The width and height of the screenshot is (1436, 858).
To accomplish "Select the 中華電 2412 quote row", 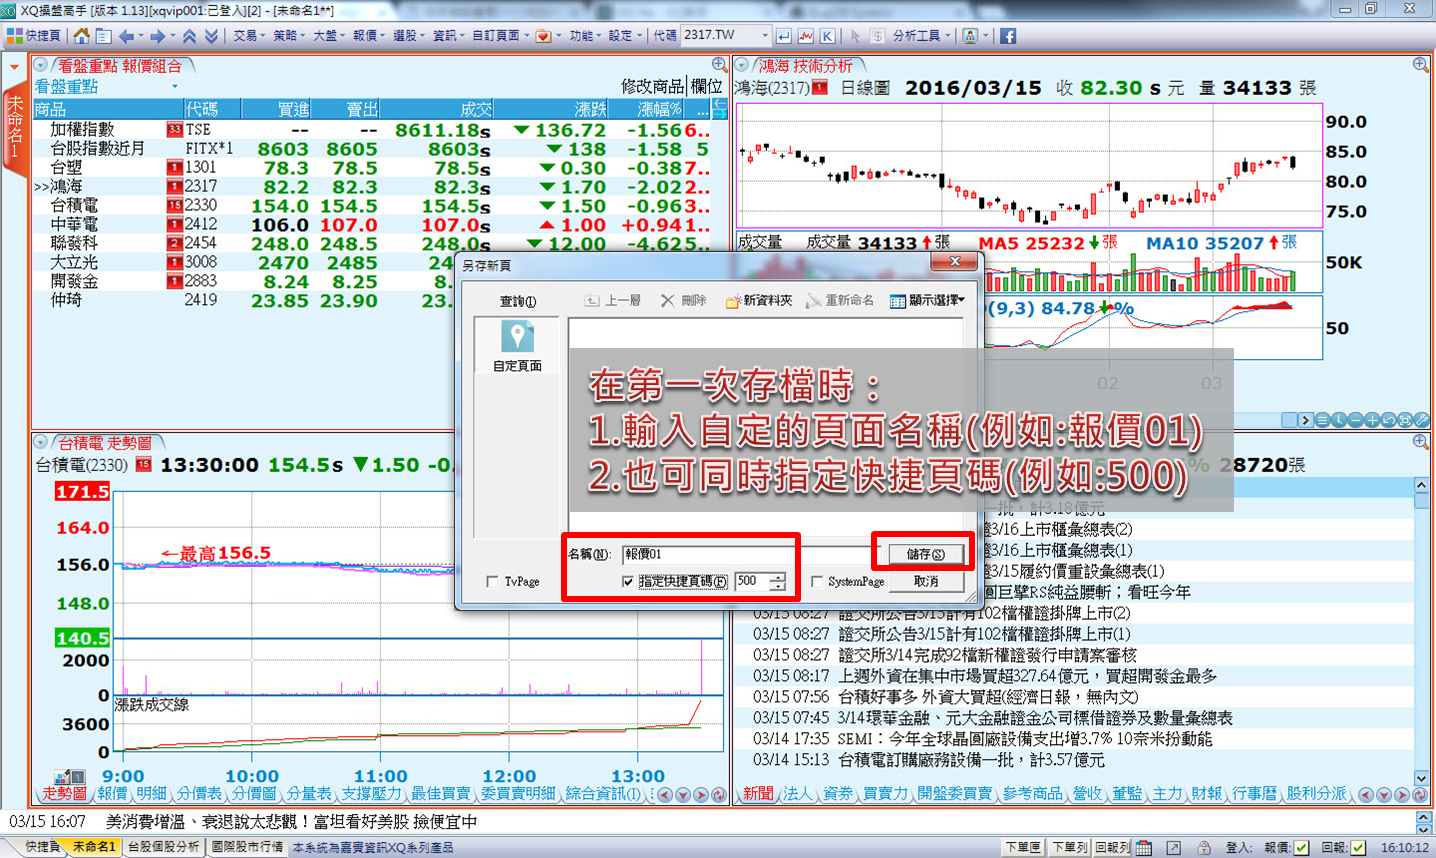I will pos(372,225).
